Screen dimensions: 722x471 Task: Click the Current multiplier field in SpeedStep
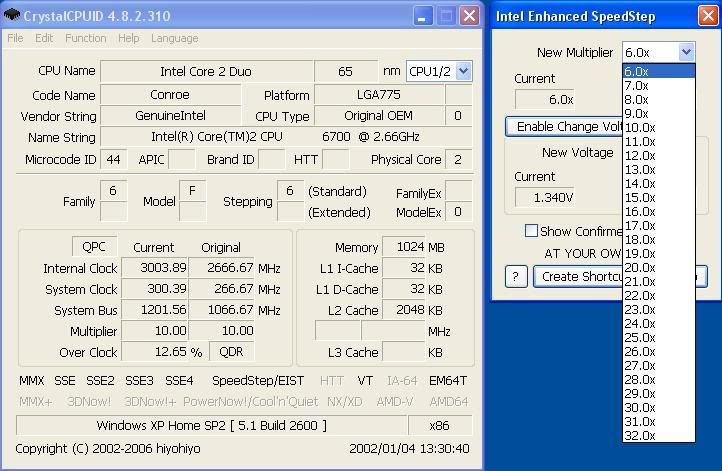[544, 99]
